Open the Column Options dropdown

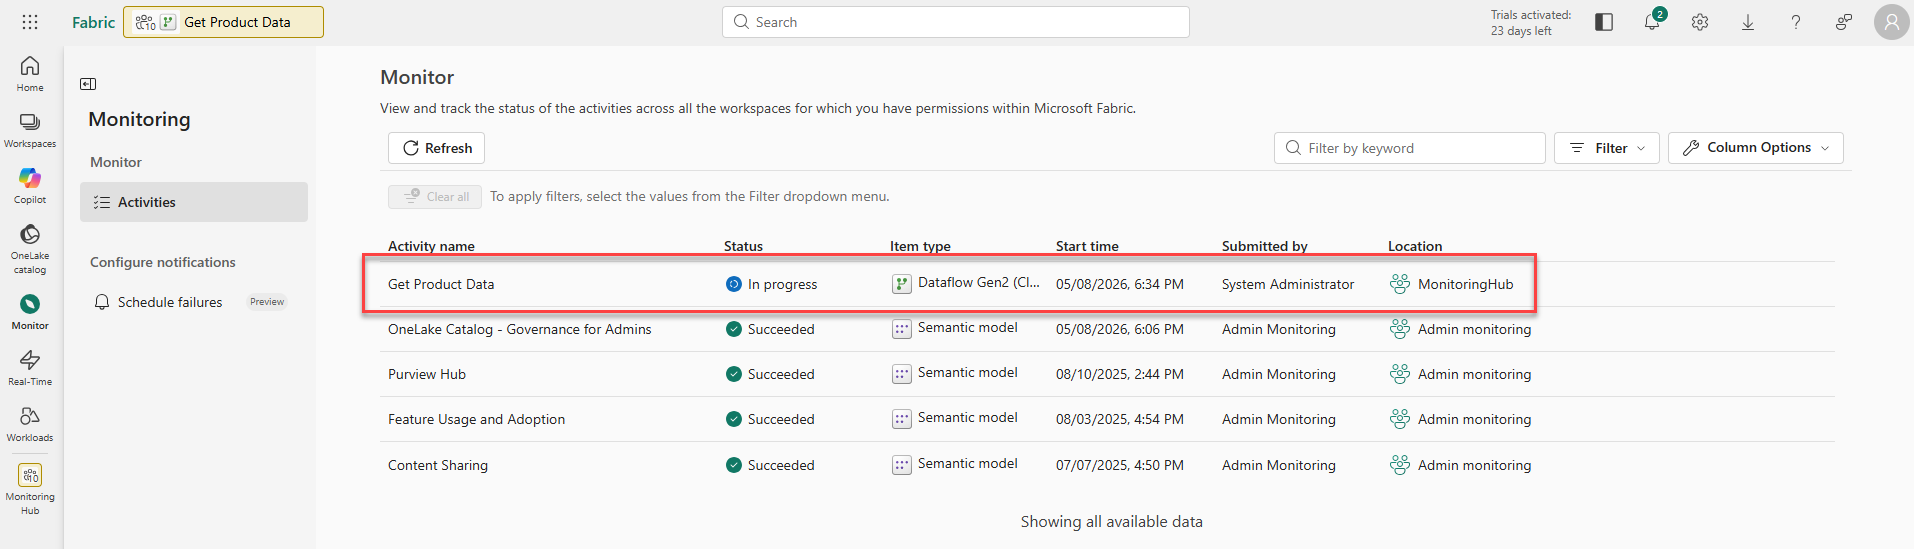[1756, 148]
